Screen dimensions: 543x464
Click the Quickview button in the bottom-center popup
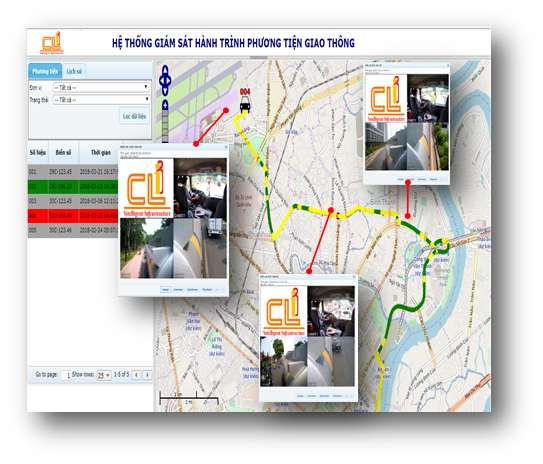click(324, 396)
